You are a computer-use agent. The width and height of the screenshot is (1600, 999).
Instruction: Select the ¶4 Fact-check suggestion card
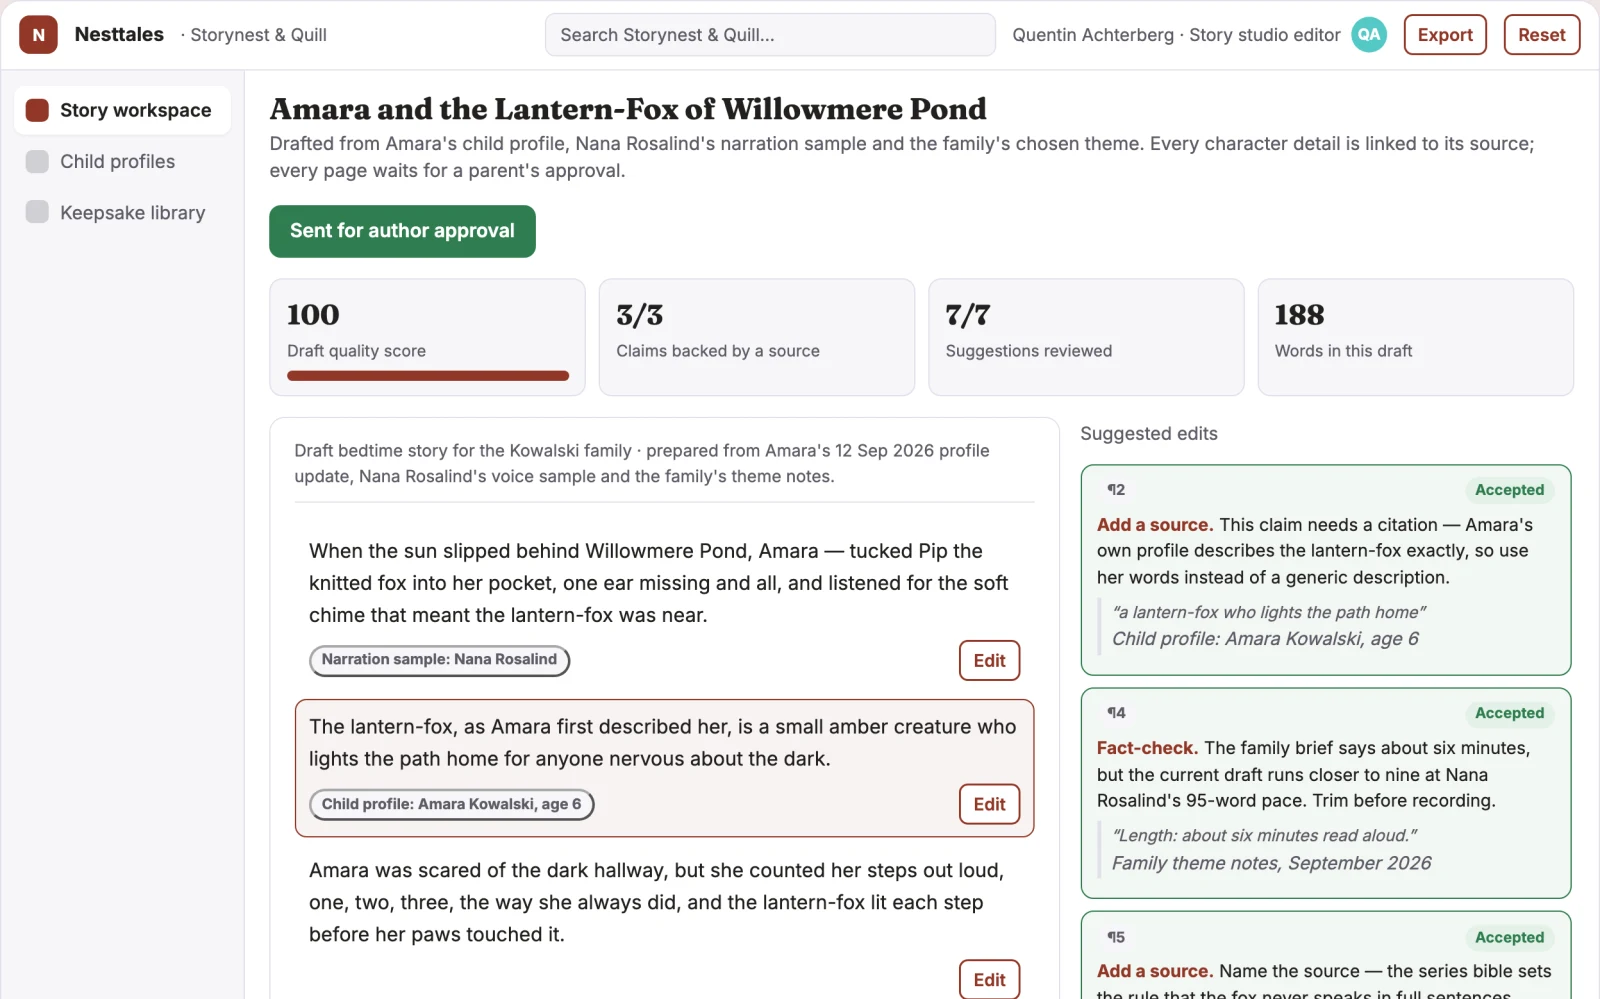click(x=1325, y=793)
